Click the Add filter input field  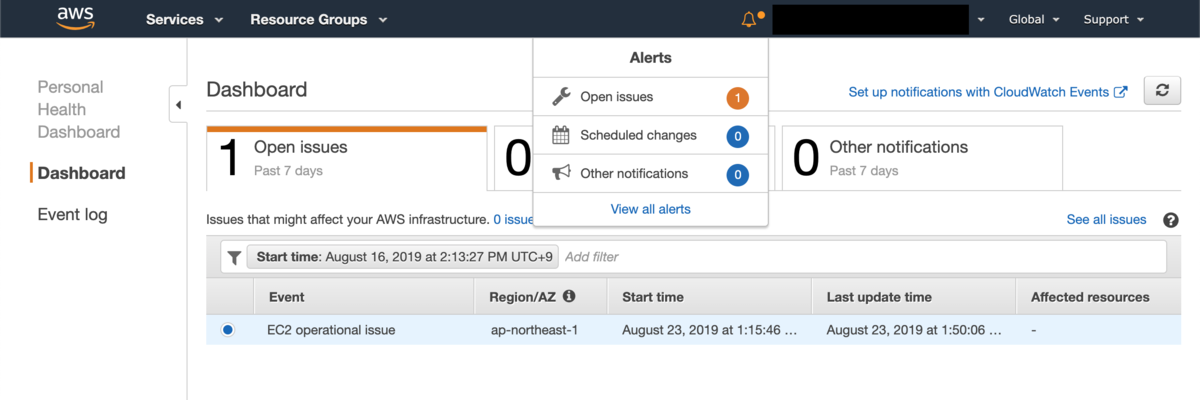860,257
